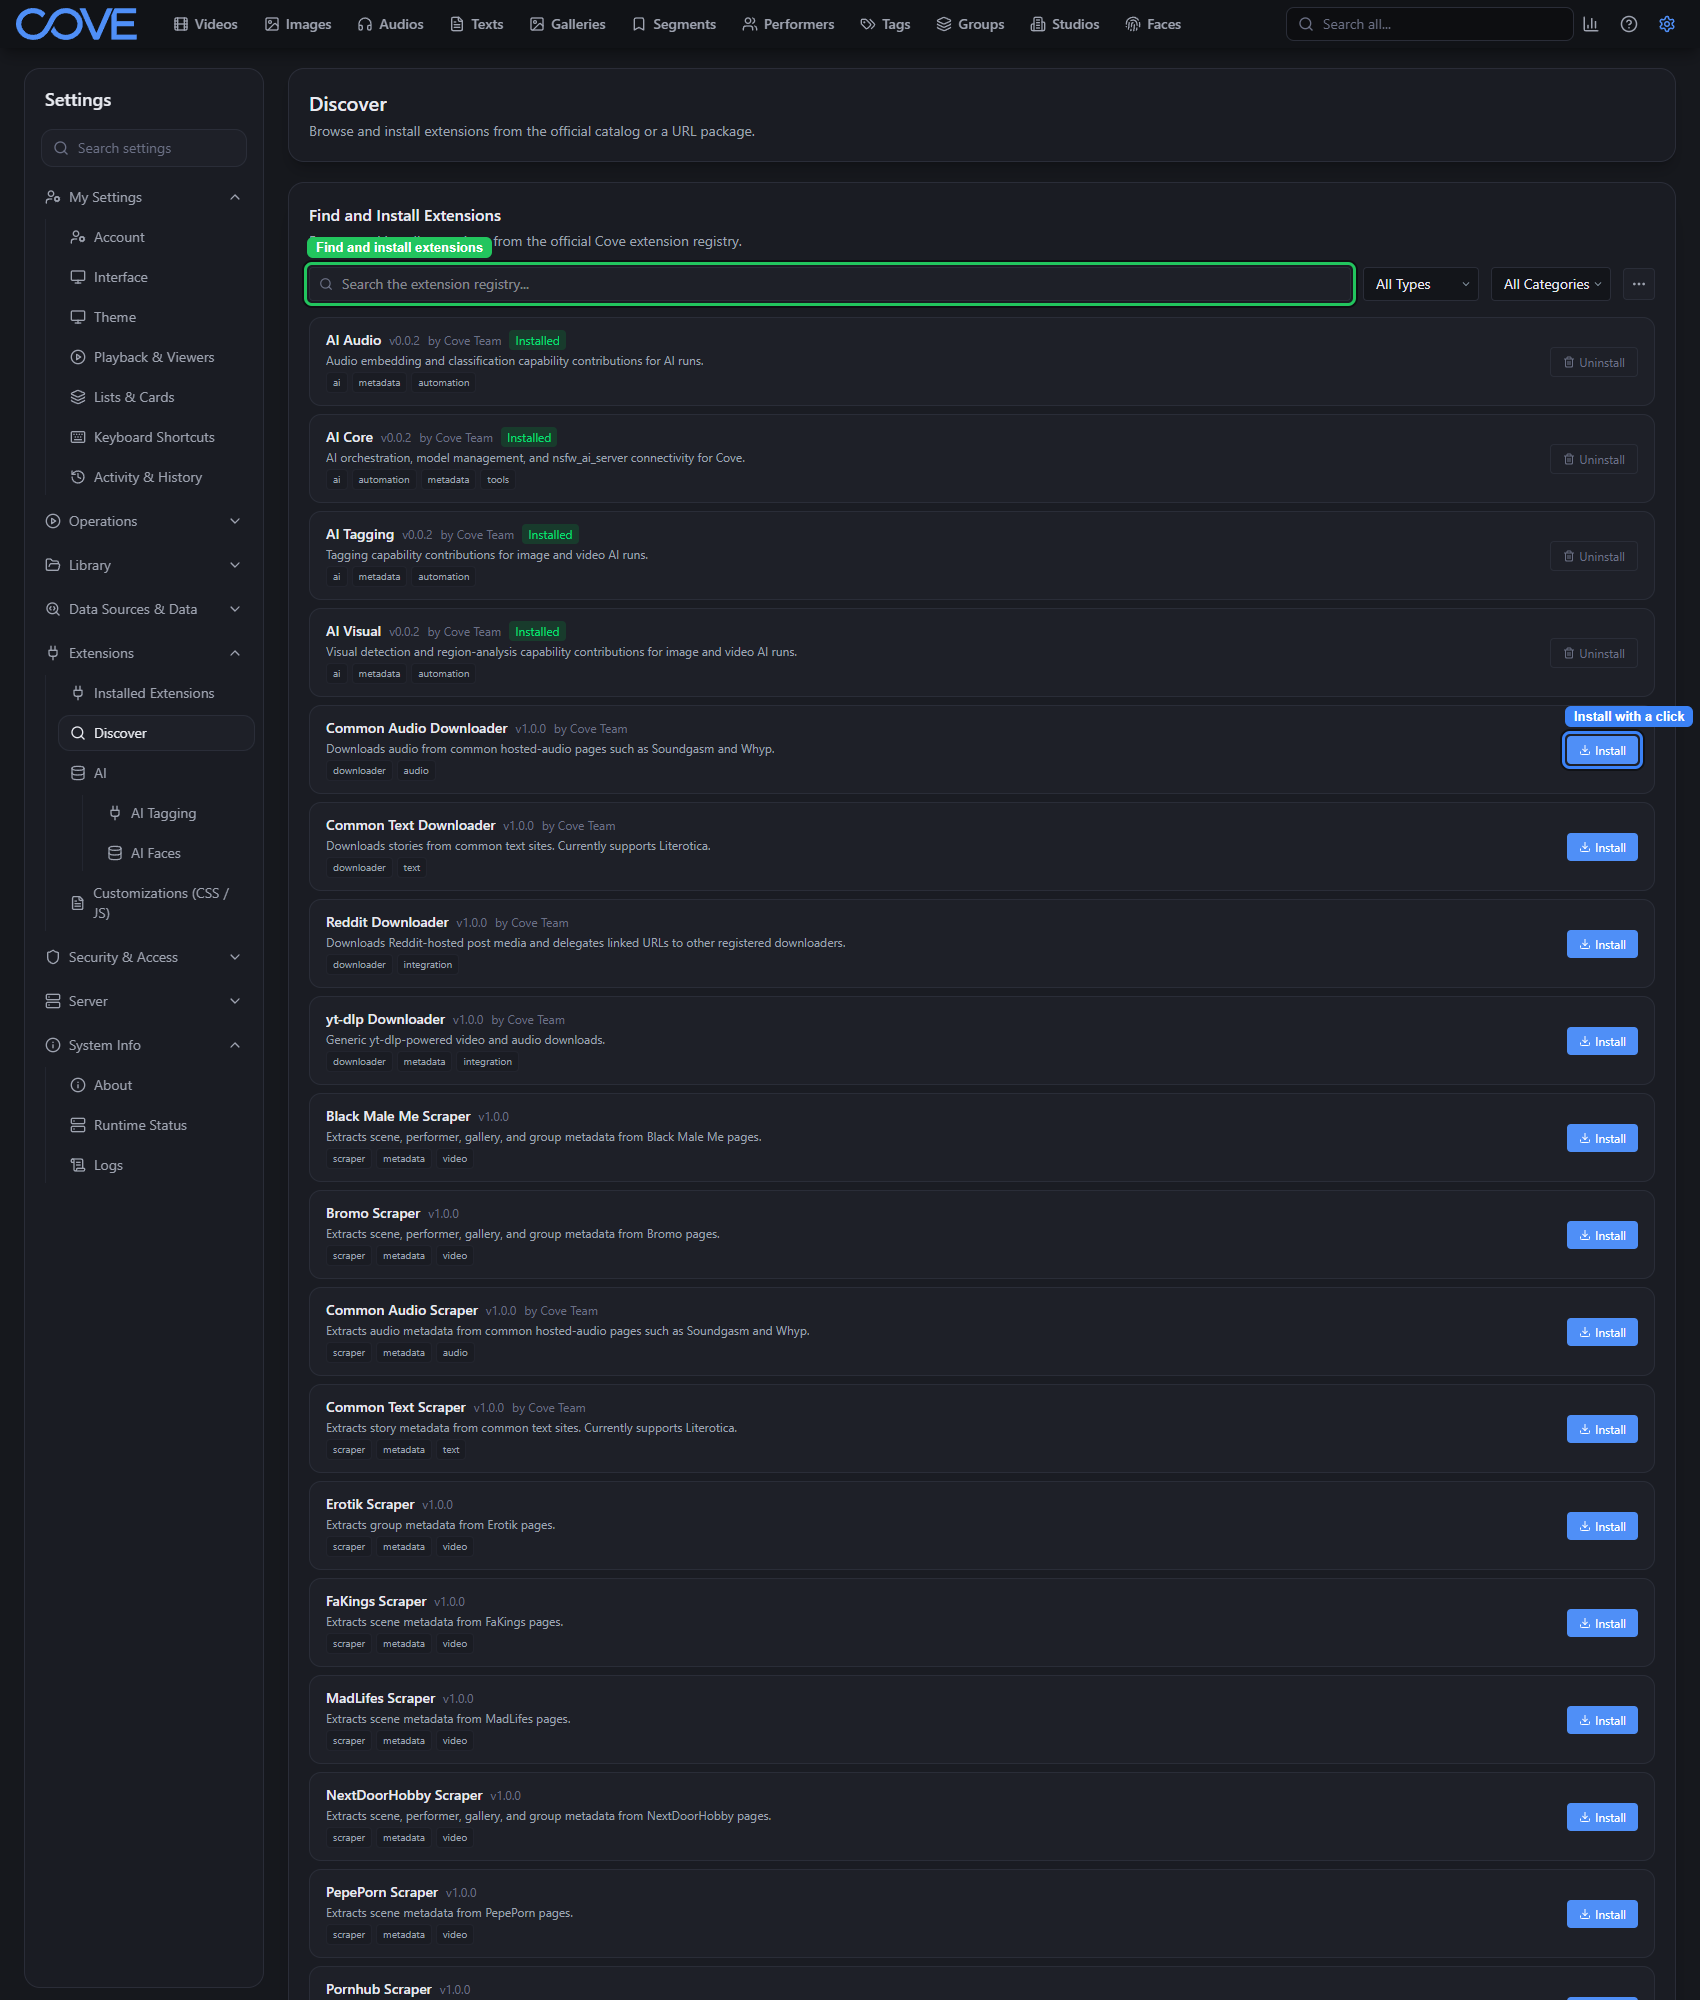
Task: Click the Audios headphones icon
Action: click(365, 24)
